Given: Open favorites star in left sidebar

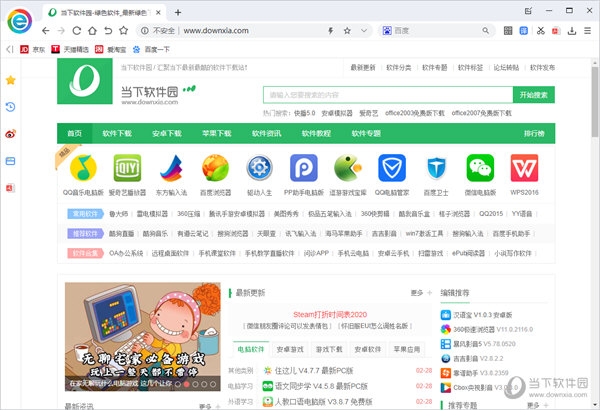Looking at the screenshot, I should click(x=11, y=80).
